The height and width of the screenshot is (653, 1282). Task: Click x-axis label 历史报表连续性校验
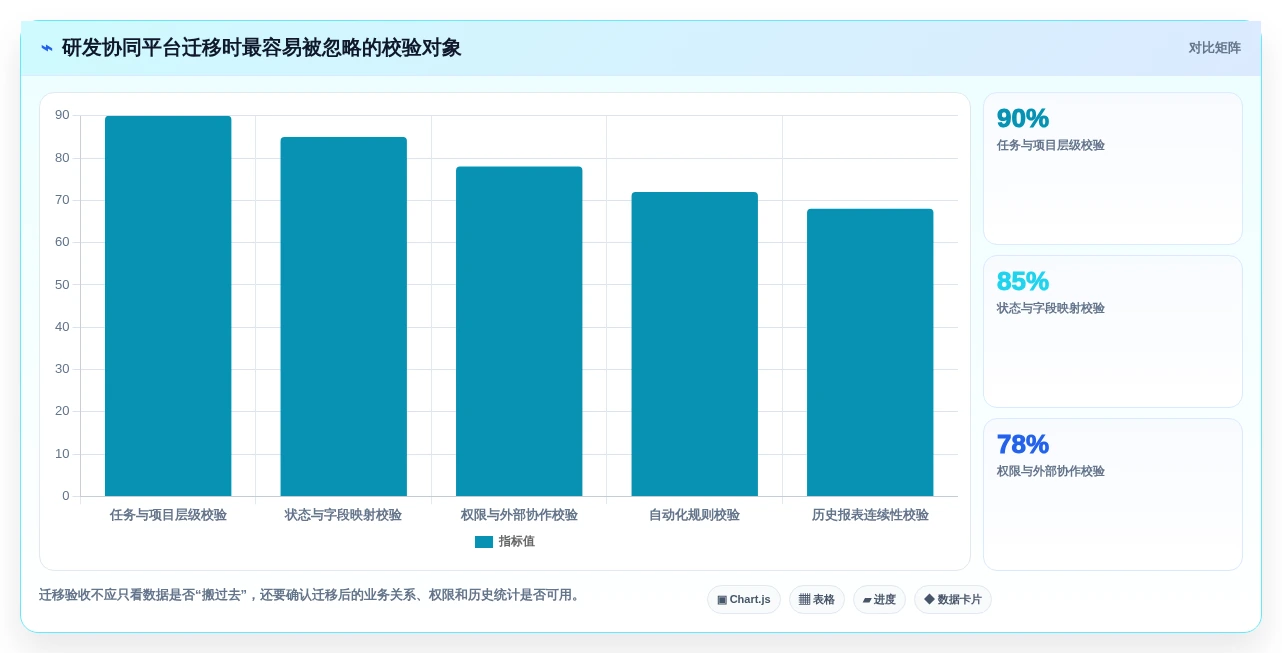870,515
